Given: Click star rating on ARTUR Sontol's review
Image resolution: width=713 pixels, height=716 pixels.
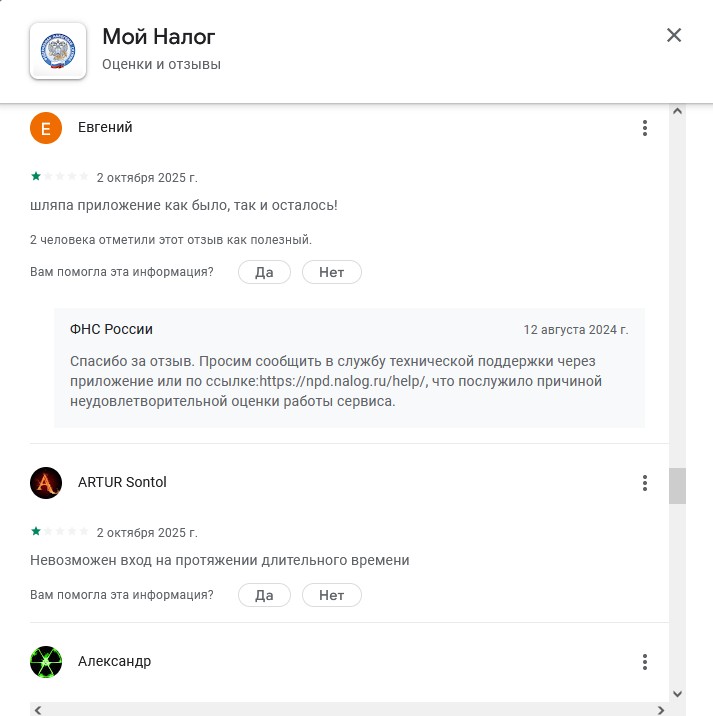Looking at the screenshot, I should (x=60, y=532).
